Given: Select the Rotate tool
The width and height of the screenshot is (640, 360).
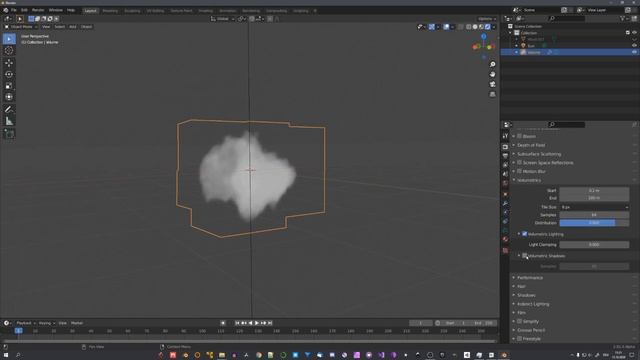Looking at the screenshot, I should coord(9,74).
